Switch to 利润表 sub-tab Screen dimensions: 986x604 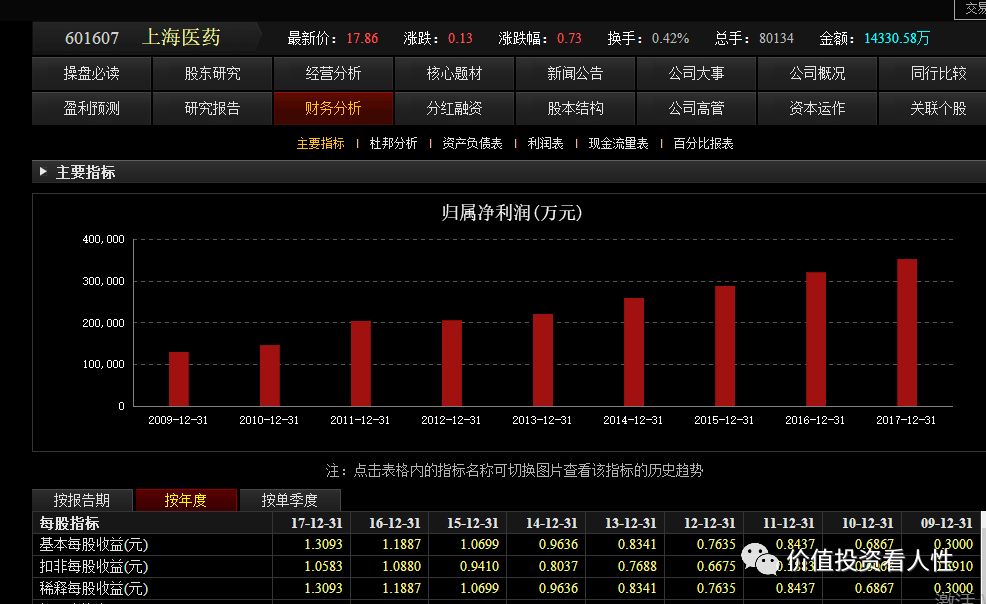[545, 143]
